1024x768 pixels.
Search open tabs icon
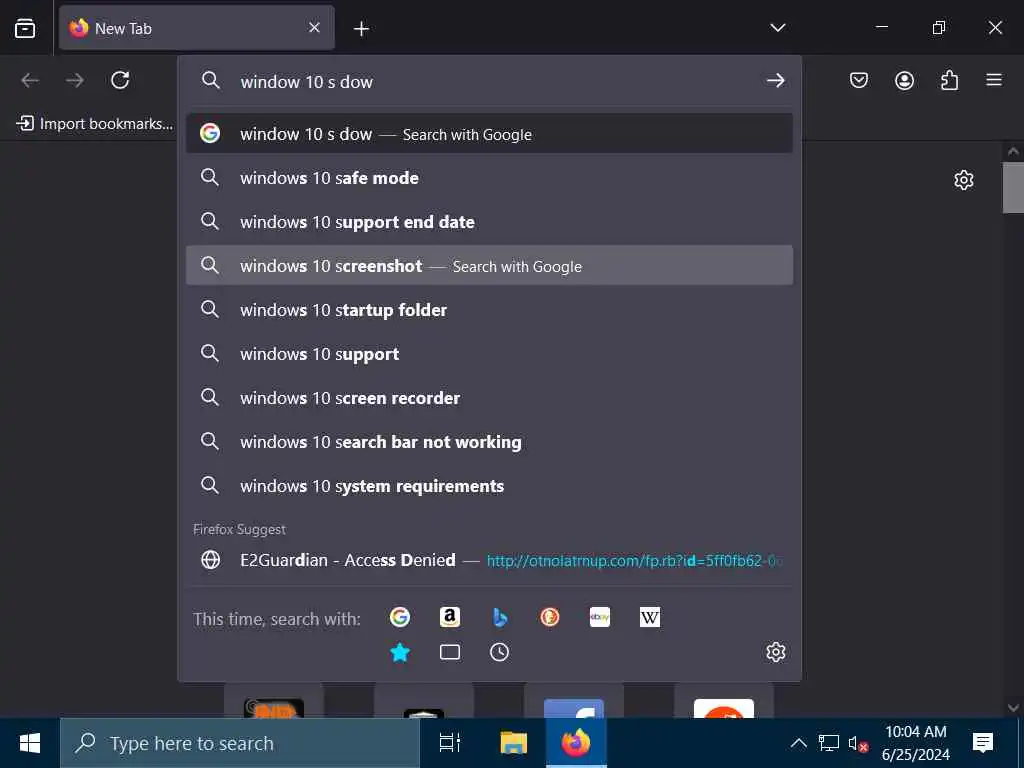pyautogui.click(x=450, y=652)
